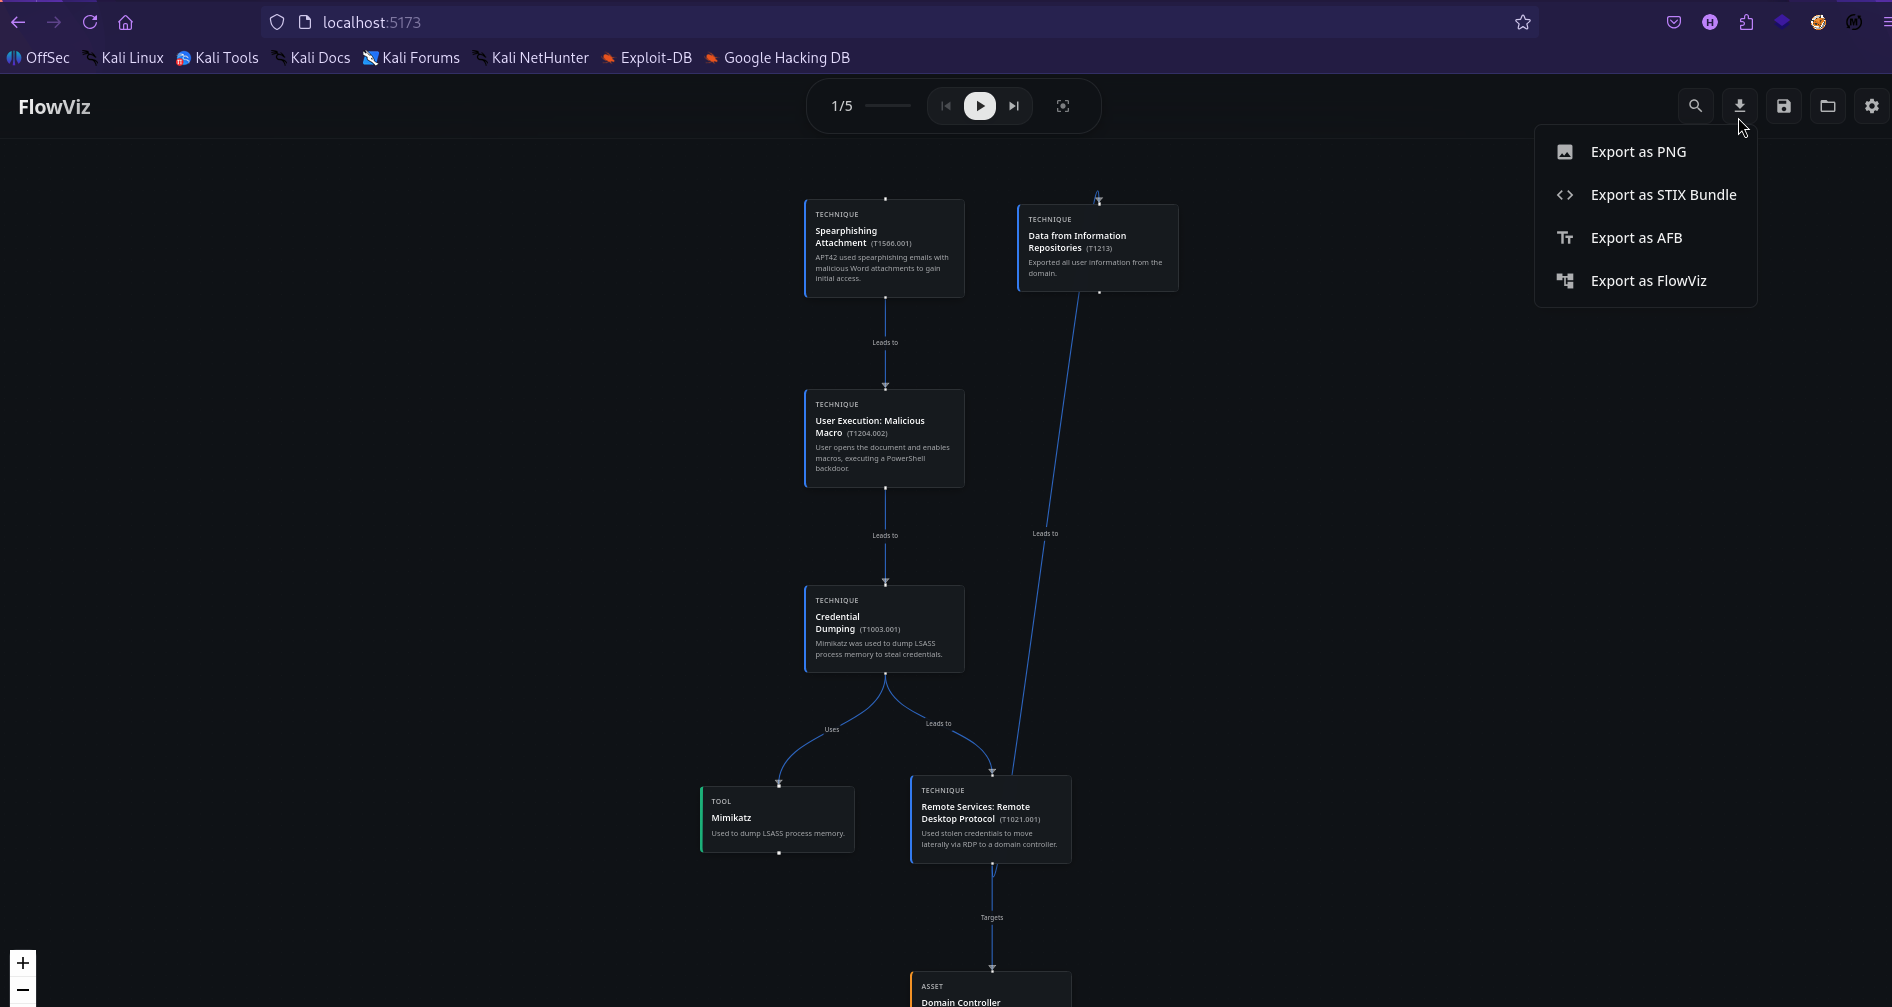
Task: Zoom in with the plus button
Action: click(x=23, y=963)
